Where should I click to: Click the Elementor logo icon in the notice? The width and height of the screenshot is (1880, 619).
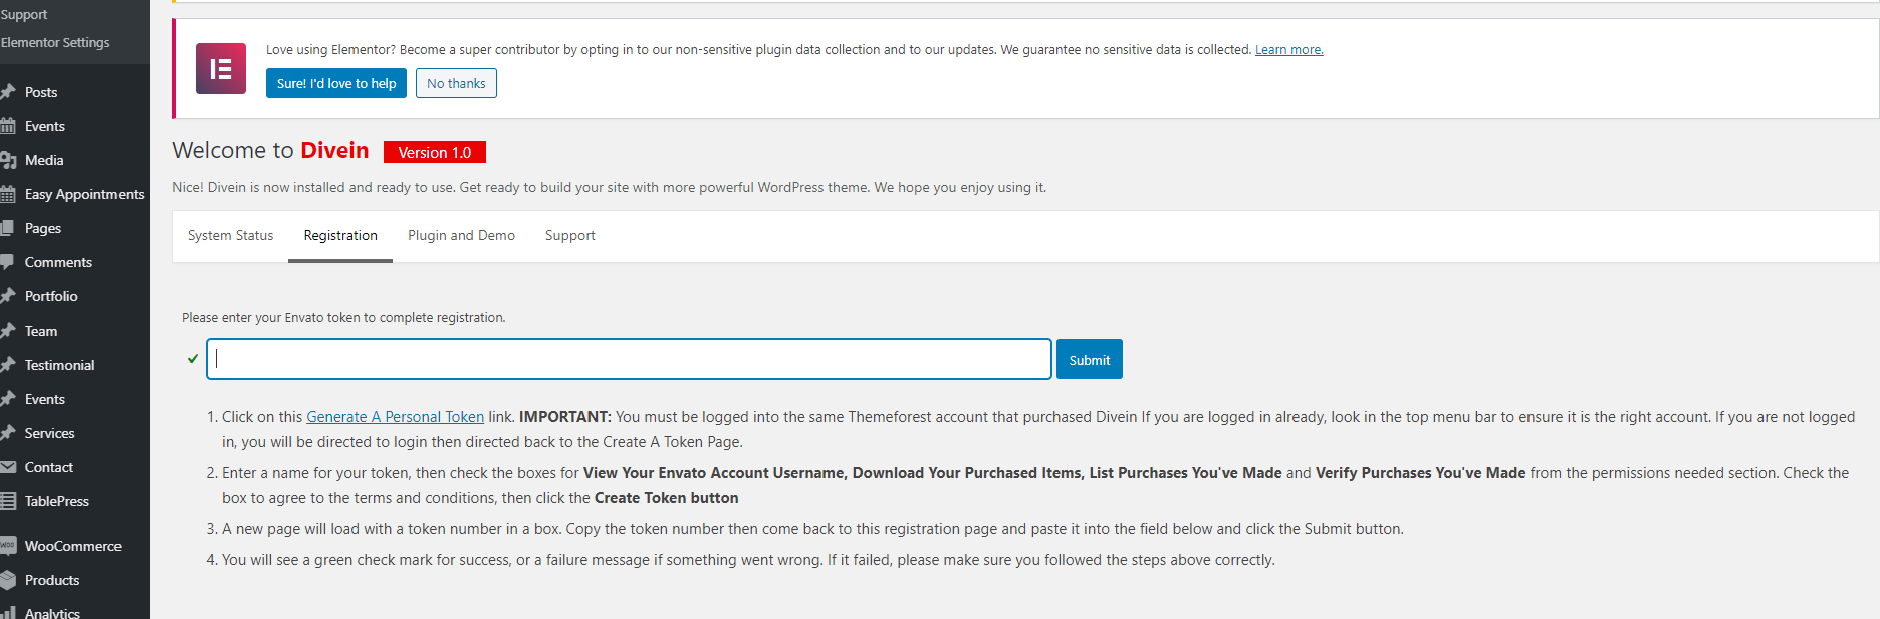point(221,69)
